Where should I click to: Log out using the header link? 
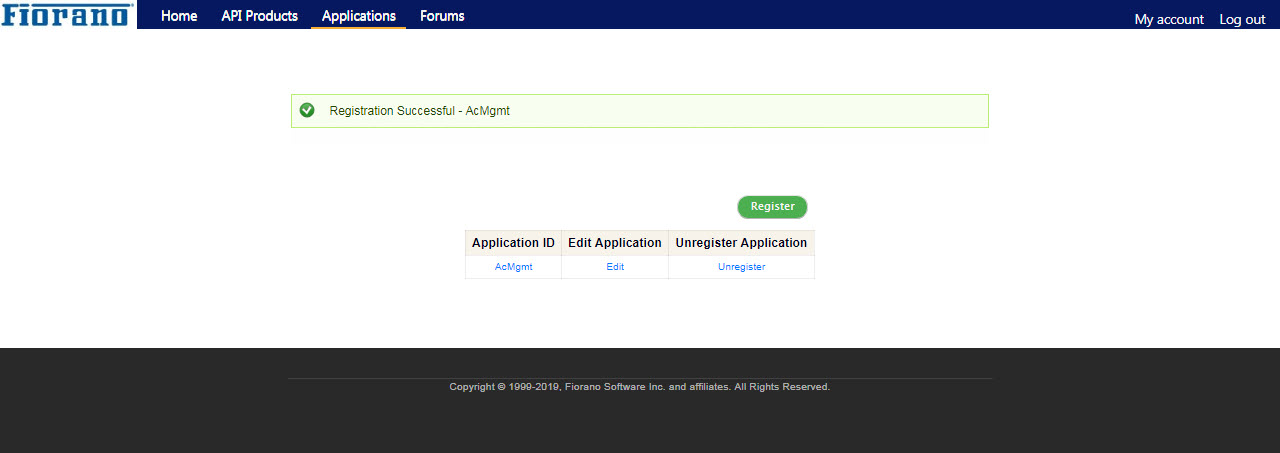point(1242,19)
